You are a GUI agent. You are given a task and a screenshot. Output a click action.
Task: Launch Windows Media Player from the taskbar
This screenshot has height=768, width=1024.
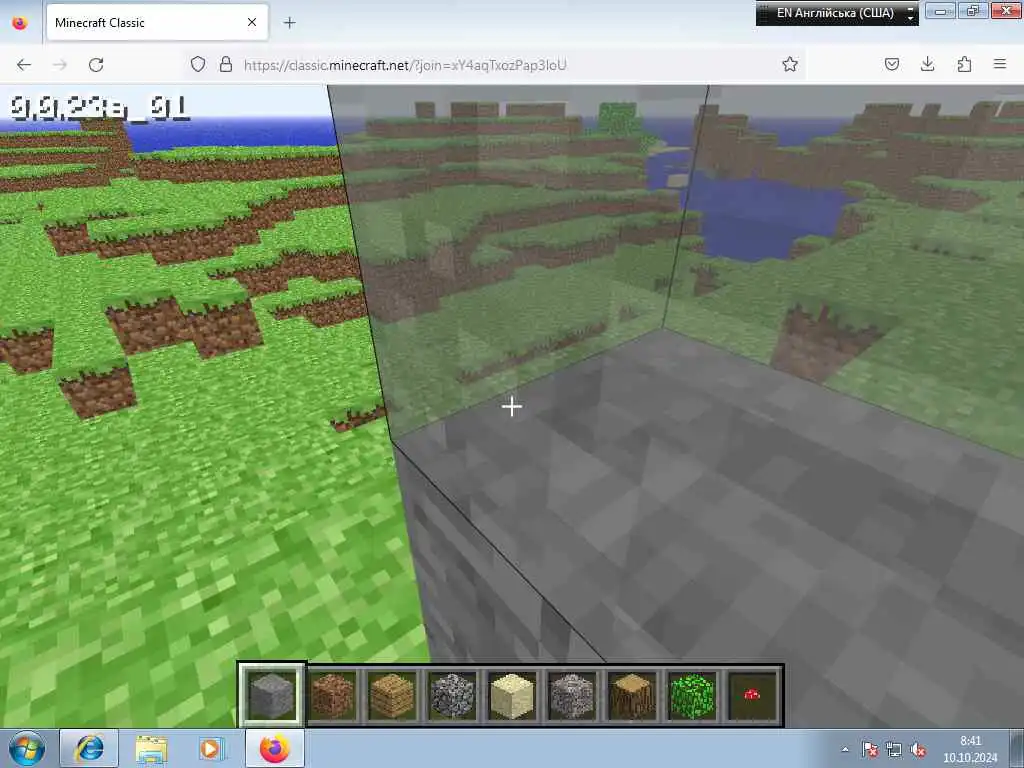click(x=212, y=748)
